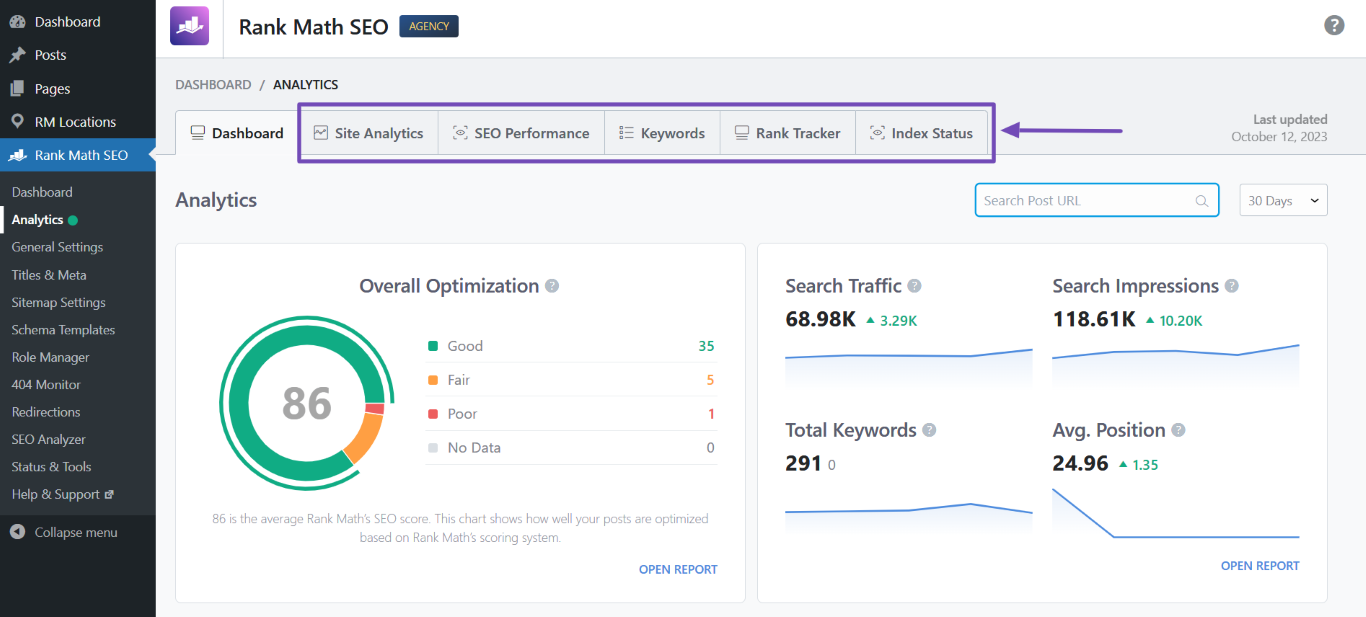1366x617 pixels.
Task: Switch to the Dashboard tab
Action: (237, 133)
